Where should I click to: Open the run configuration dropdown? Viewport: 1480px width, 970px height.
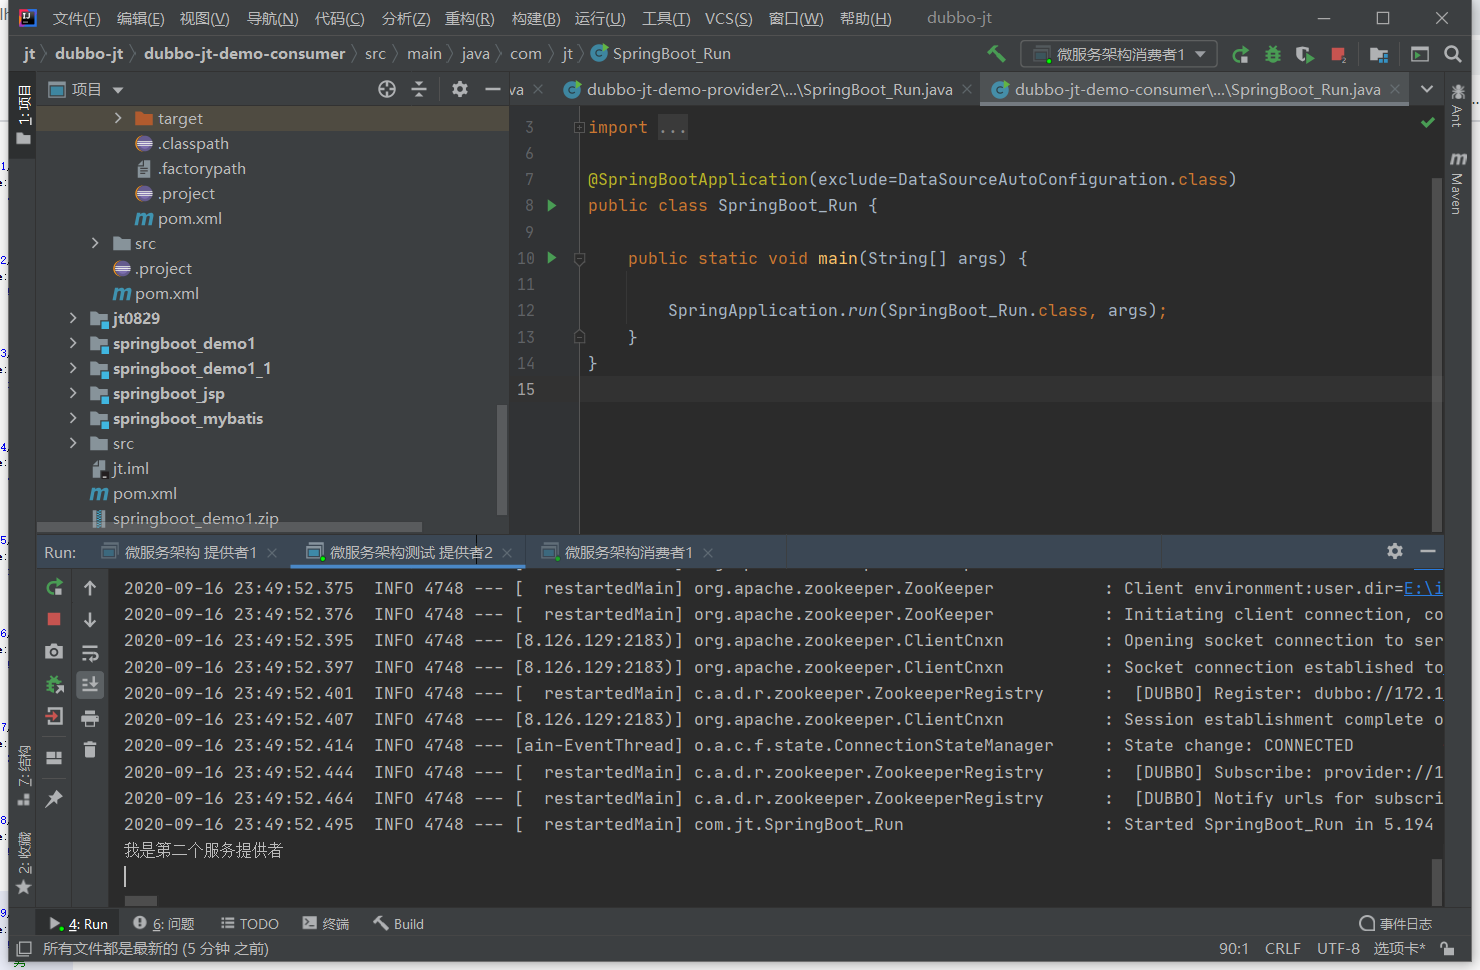[1118, 54]
